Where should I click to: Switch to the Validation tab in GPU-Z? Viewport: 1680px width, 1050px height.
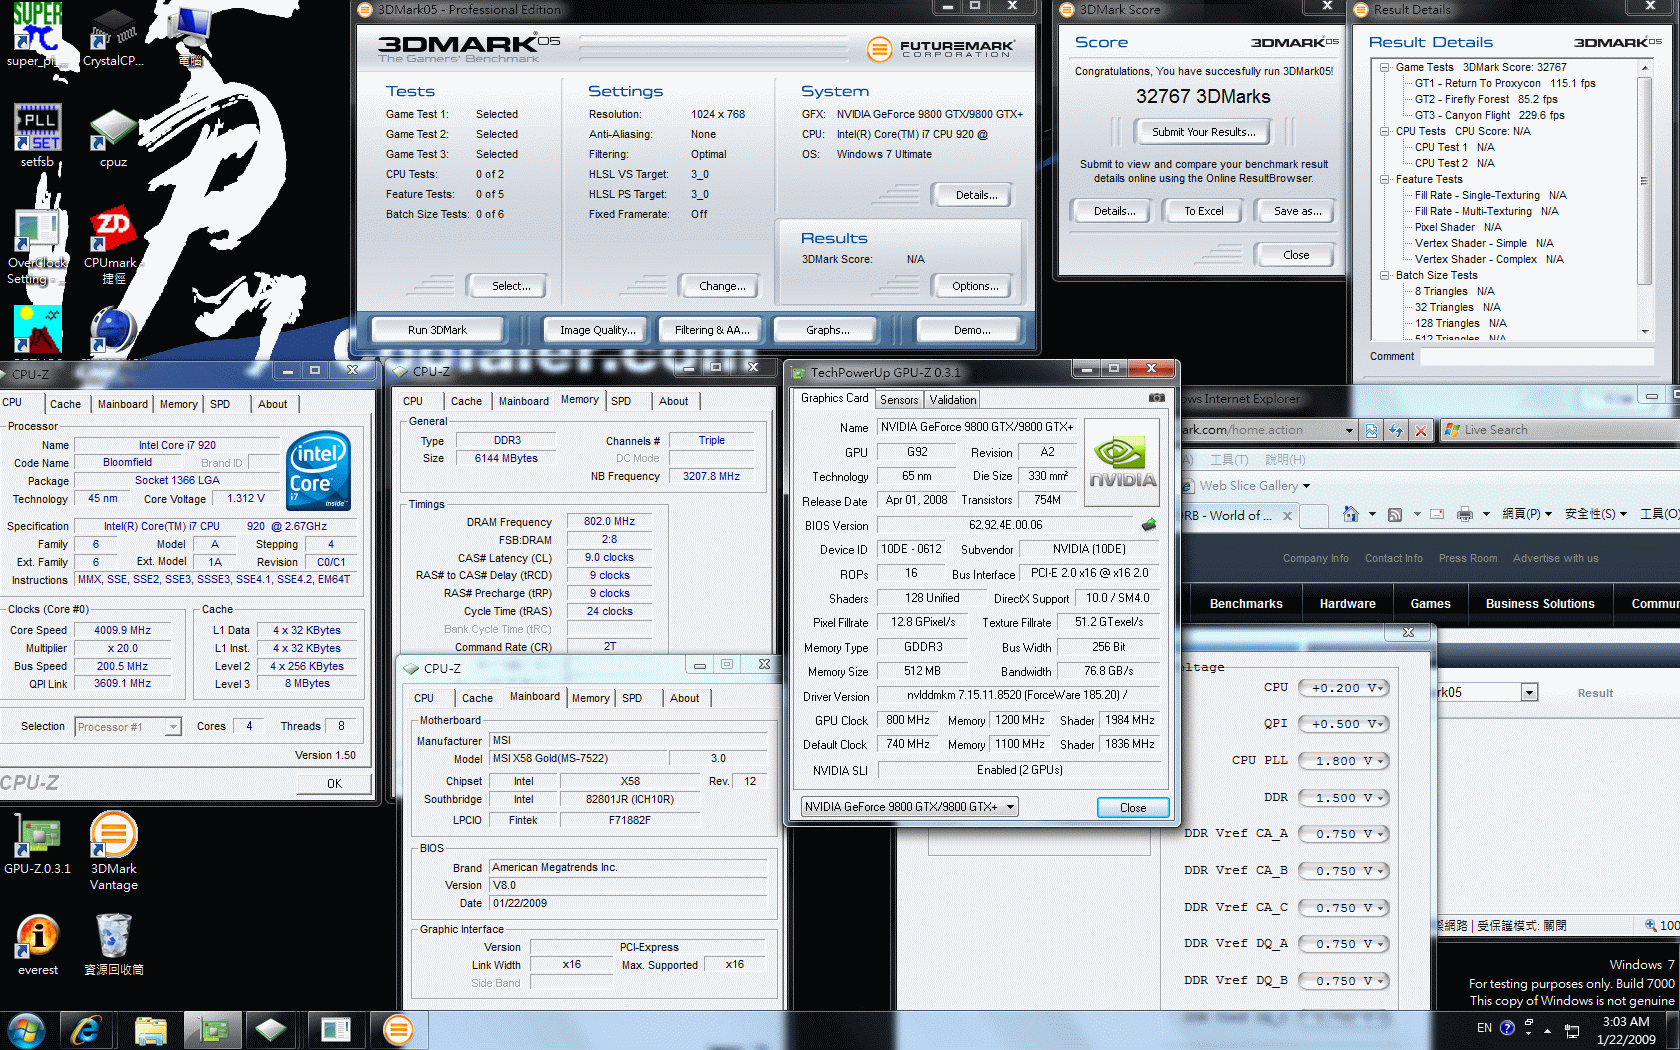[x=953, y=400]
